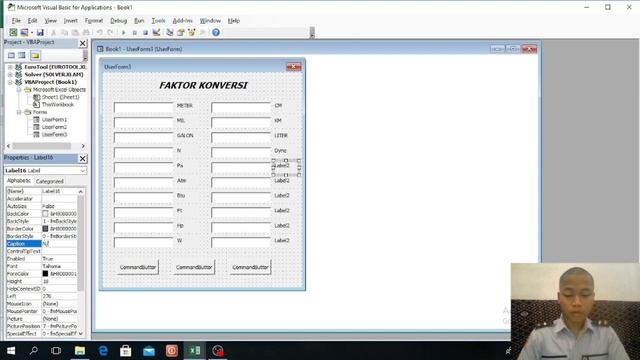This screenshot has height=360, width=640.
Task: Open Windows Start menu
Action: [11, 350]
